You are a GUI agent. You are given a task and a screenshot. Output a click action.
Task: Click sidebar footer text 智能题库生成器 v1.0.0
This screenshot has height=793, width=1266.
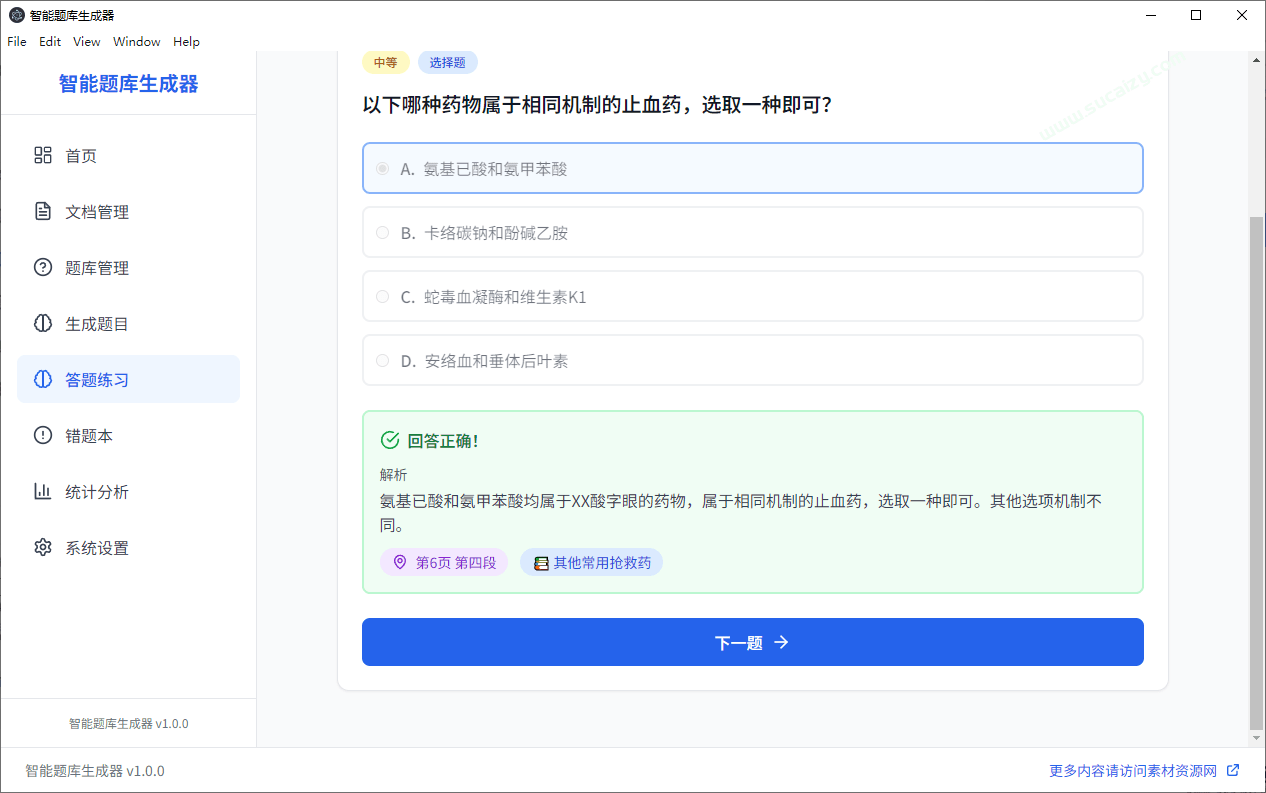tap(128, 723)
